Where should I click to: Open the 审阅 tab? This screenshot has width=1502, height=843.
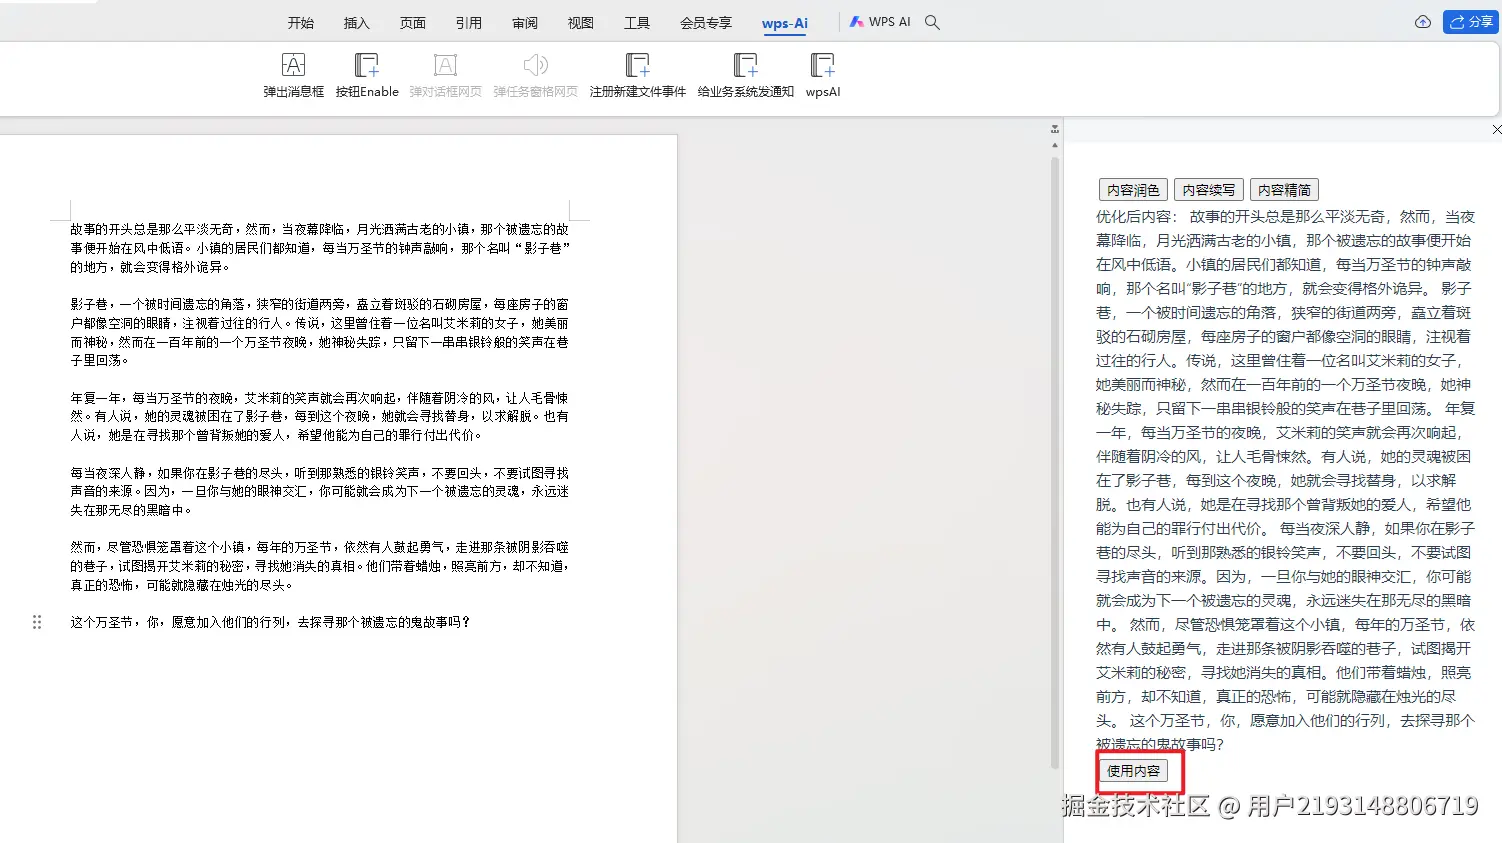click(525, 23)
